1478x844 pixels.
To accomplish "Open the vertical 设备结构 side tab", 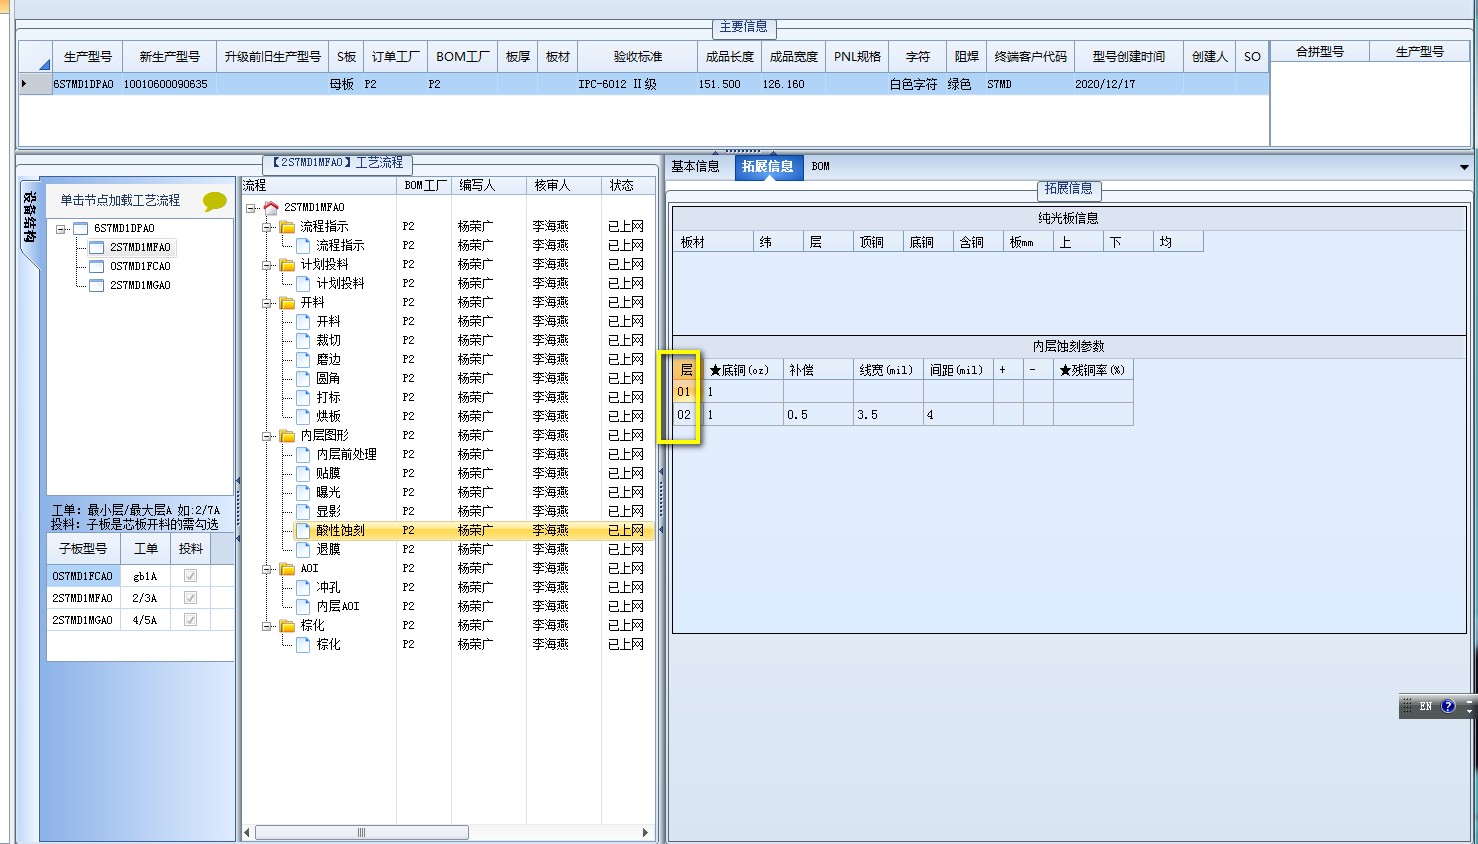I will pyautogui.click(x=30, y=217).
